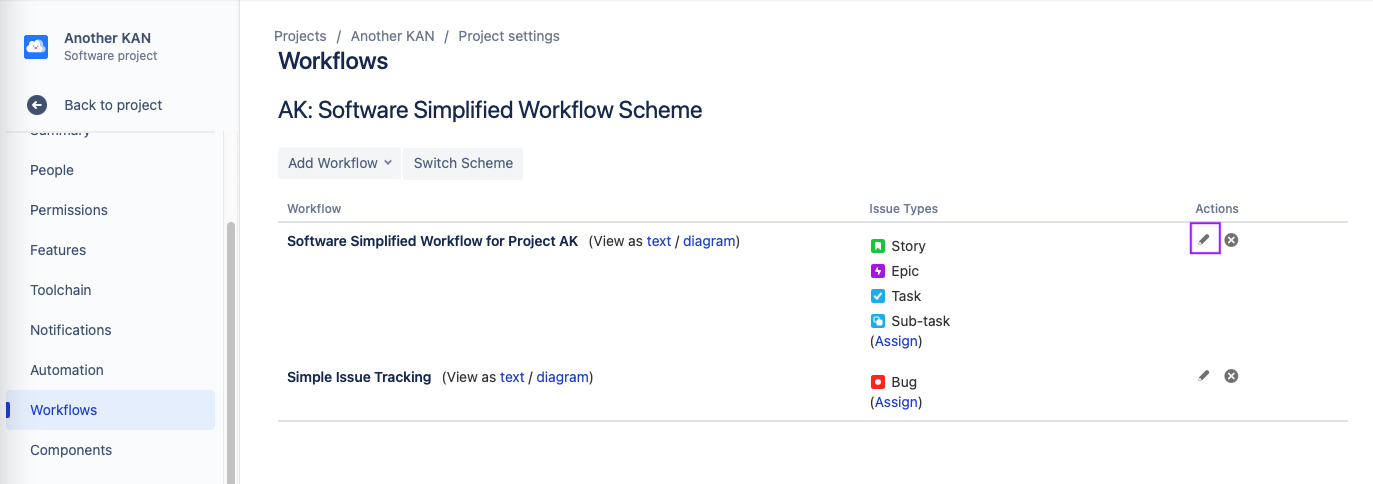Remove the Simple Issue Tracking workflow
Viewport: 1373px width, 484px height.
[1232, 376]
